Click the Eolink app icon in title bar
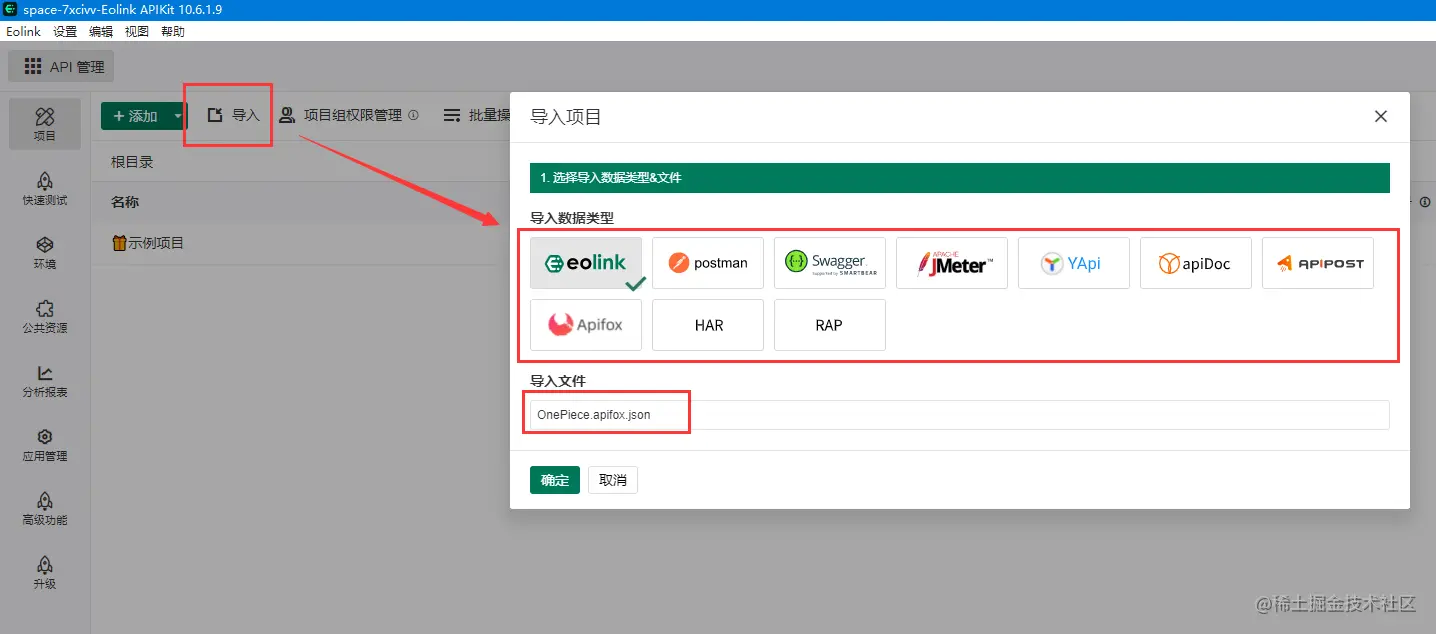1436x634 pixels. click(11, 9)
